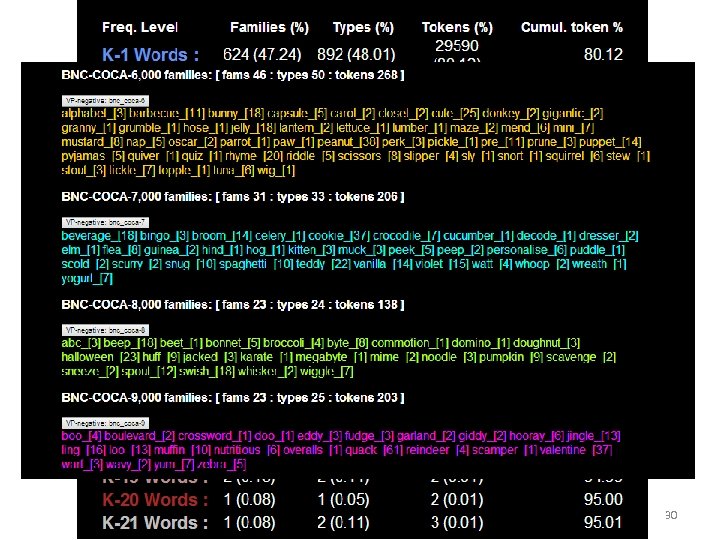Click the VP-negative bnc_coca-9 button
Screen dimensions: 720x540
(x=105, y=423)
